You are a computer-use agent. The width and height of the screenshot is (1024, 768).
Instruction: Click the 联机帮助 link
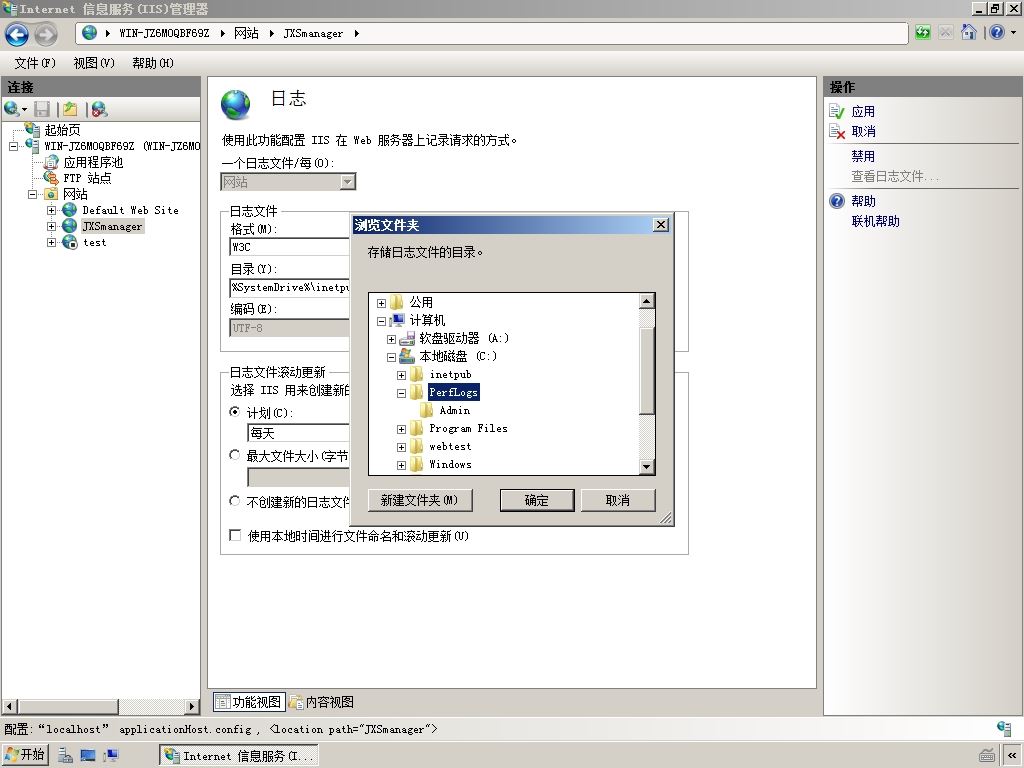point(875,221)
